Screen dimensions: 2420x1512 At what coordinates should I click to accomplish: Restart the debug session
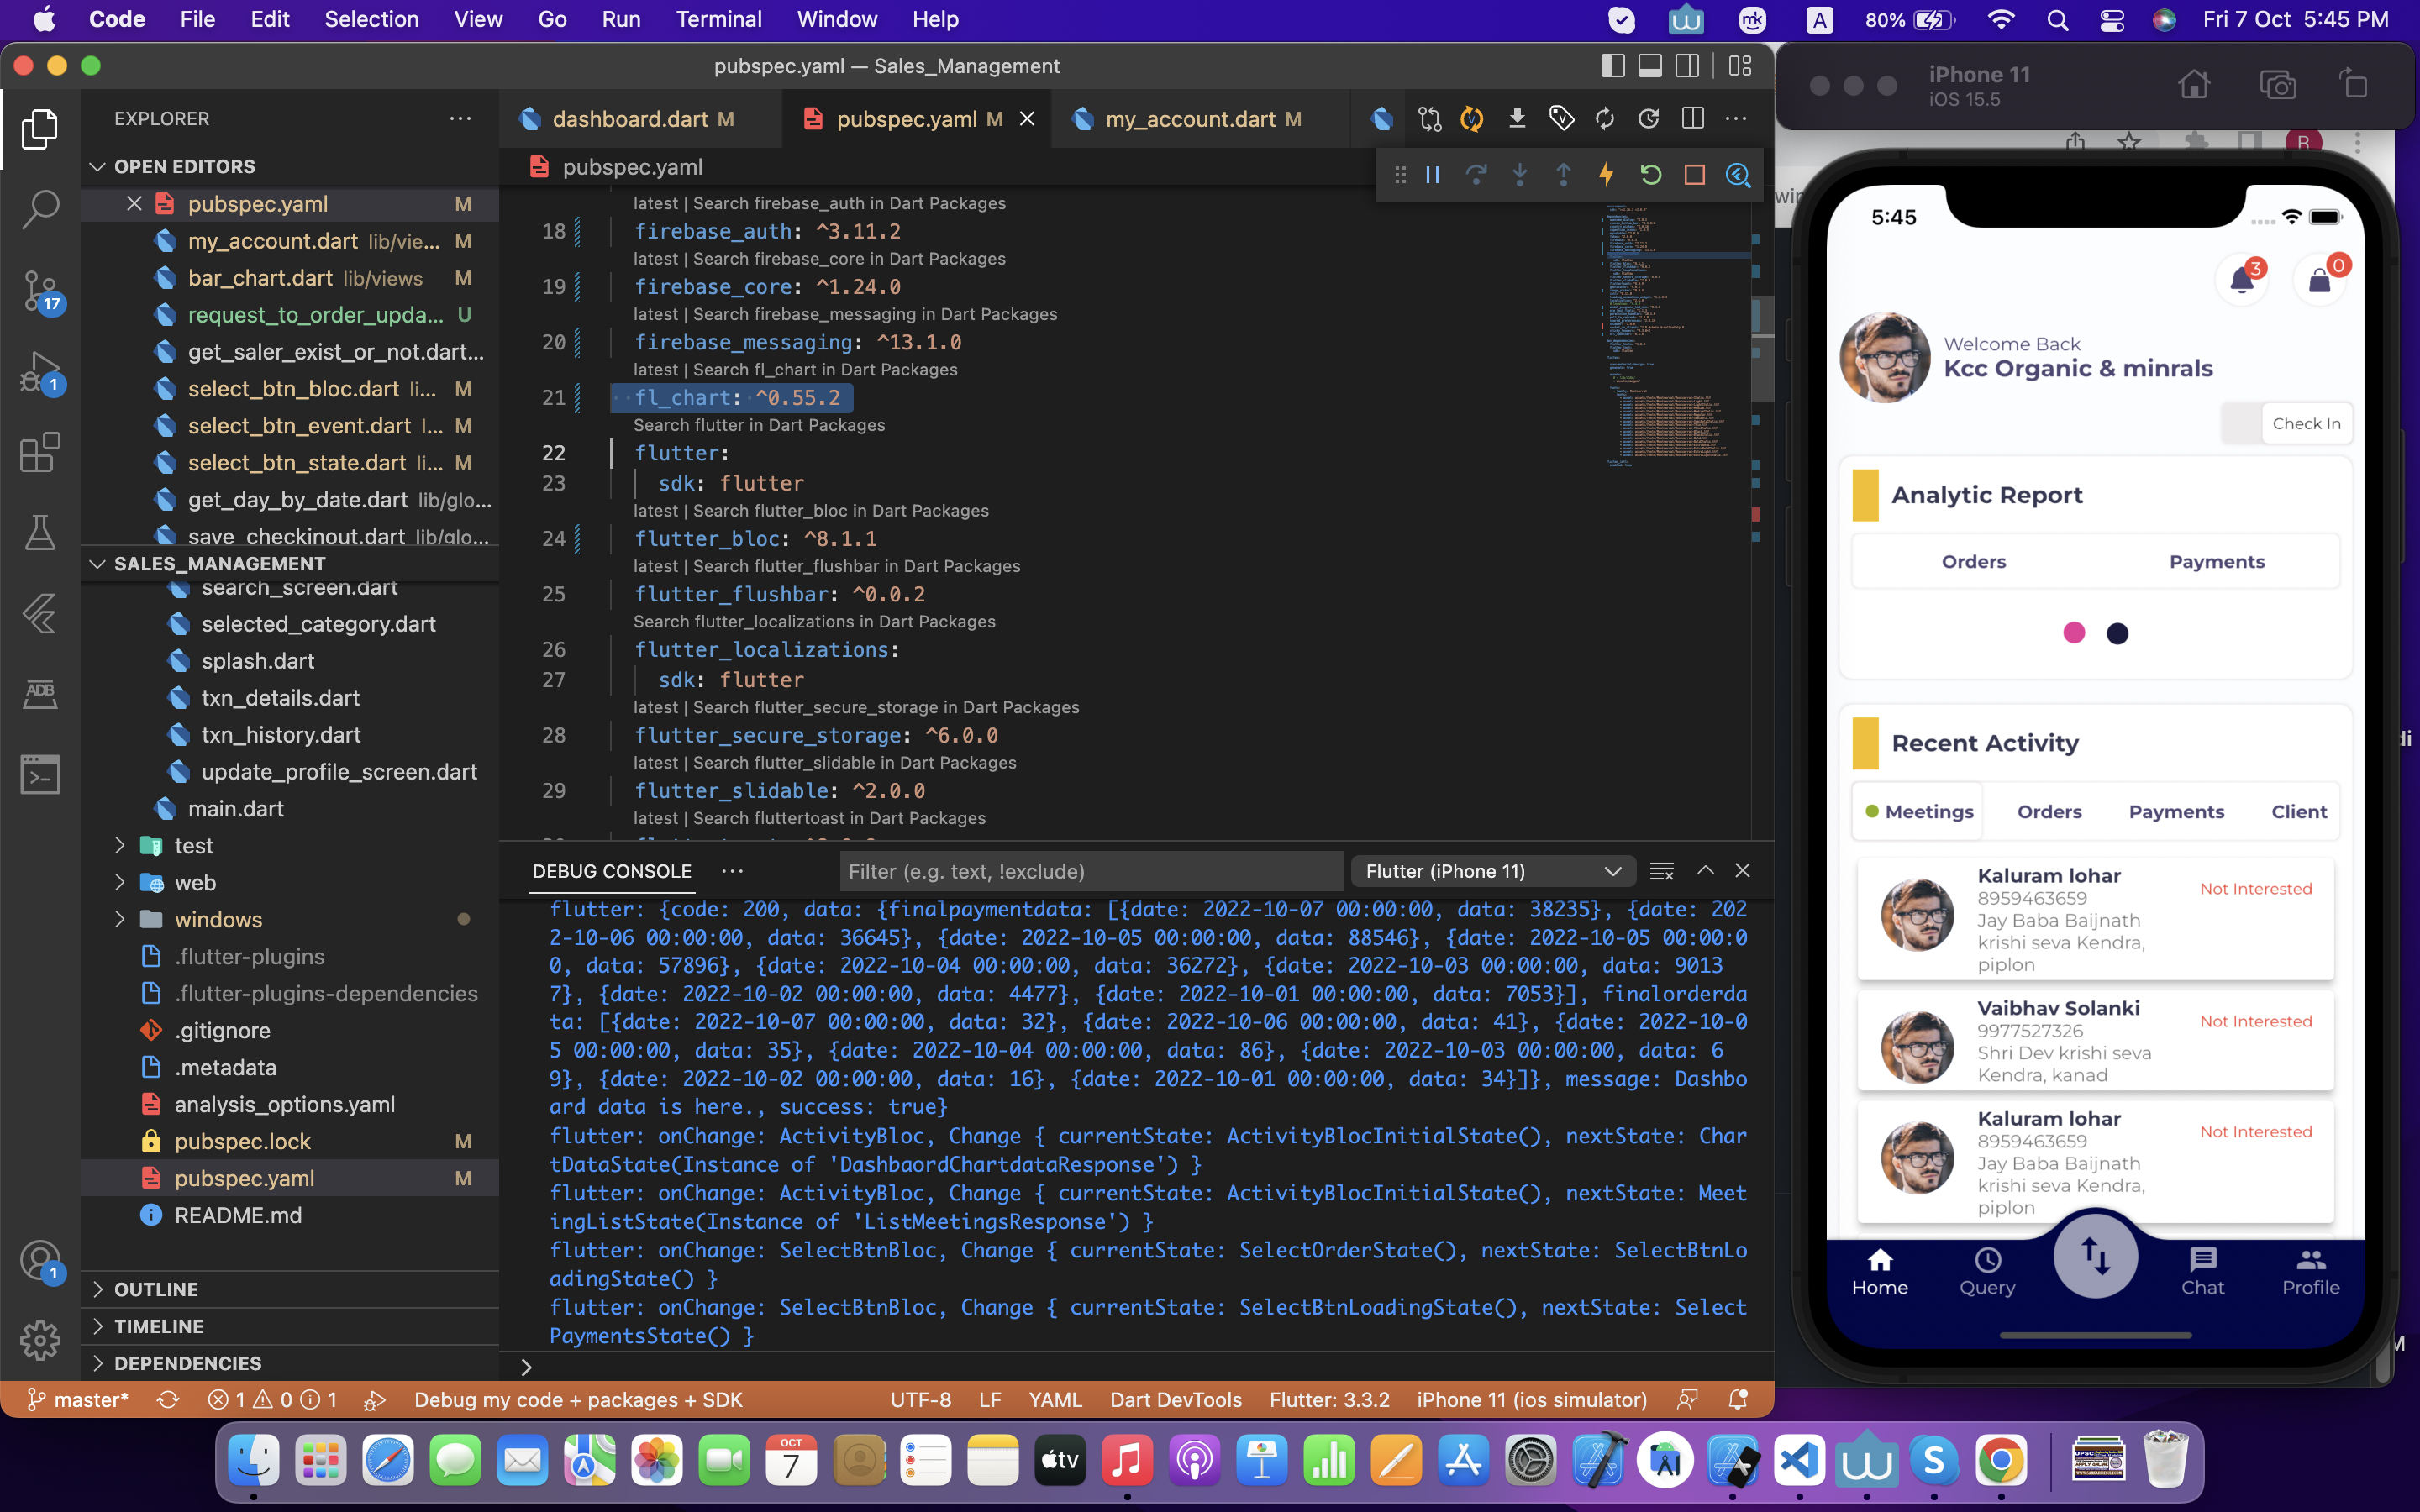1651,175
